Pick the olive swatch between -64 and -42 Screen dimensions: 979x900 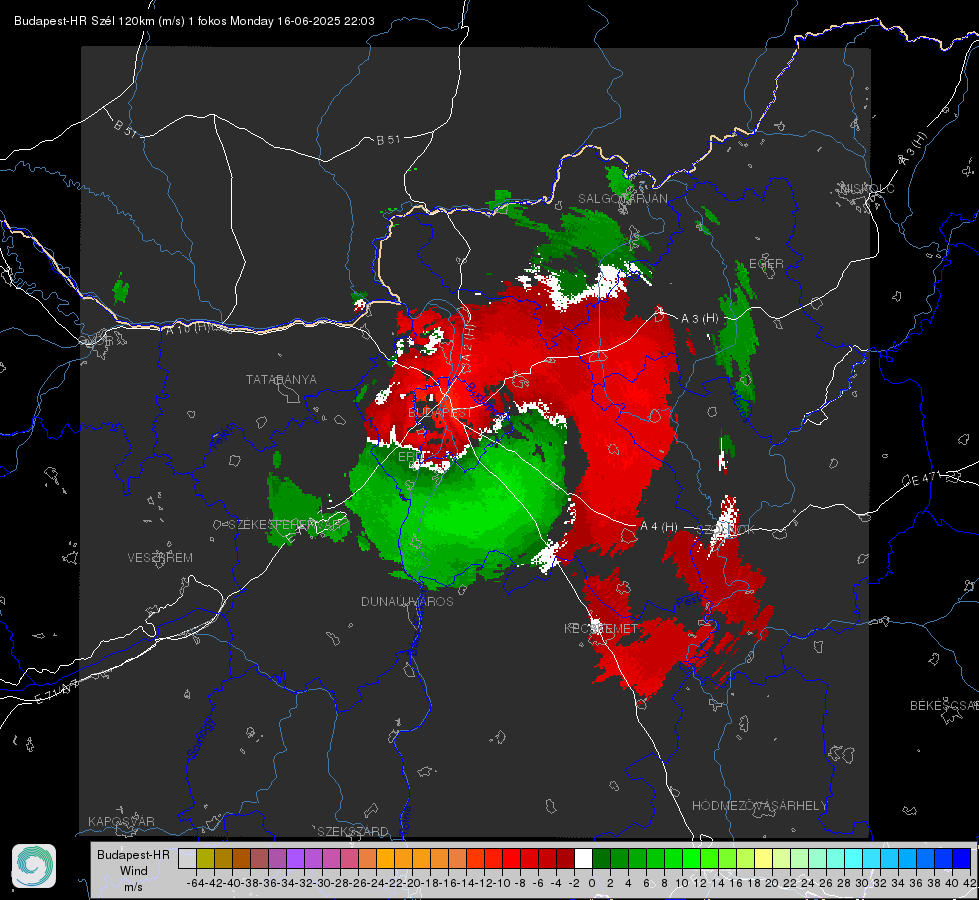(x=205, y=858)
